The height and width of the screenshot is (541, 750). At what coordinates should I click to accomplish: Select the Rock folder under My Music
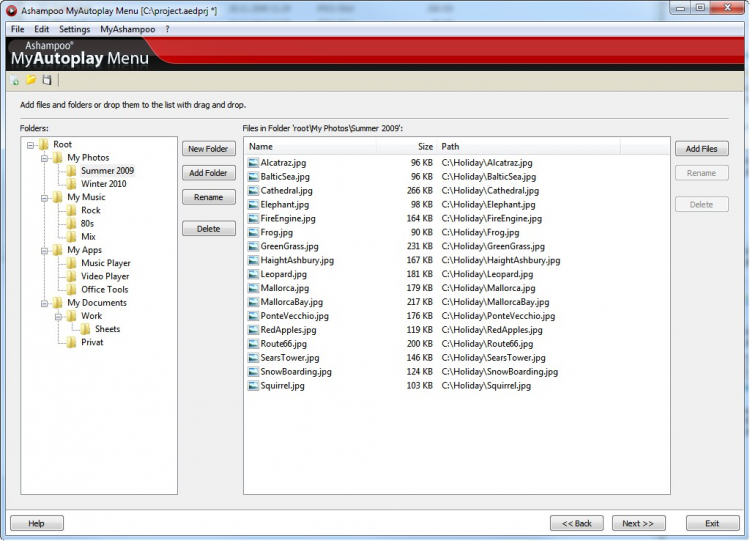91,210
